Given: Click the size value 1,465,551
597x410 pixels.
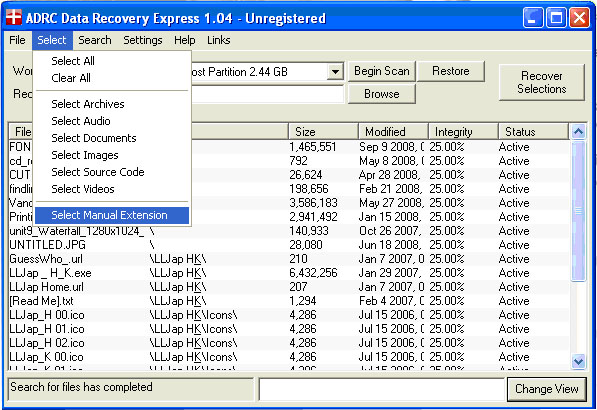Looking at the screenshot, I should tap(313, 147).
